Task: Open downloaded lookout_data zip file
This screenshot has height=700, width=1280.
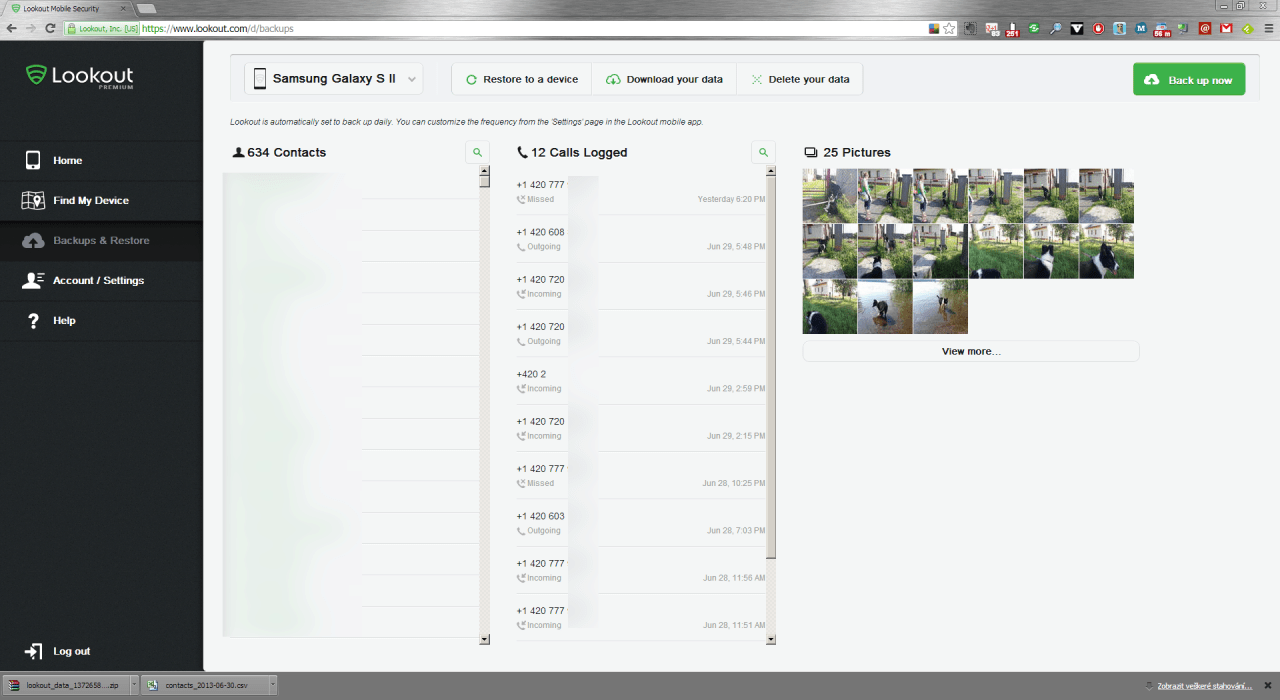Action: tap(66, 685)
